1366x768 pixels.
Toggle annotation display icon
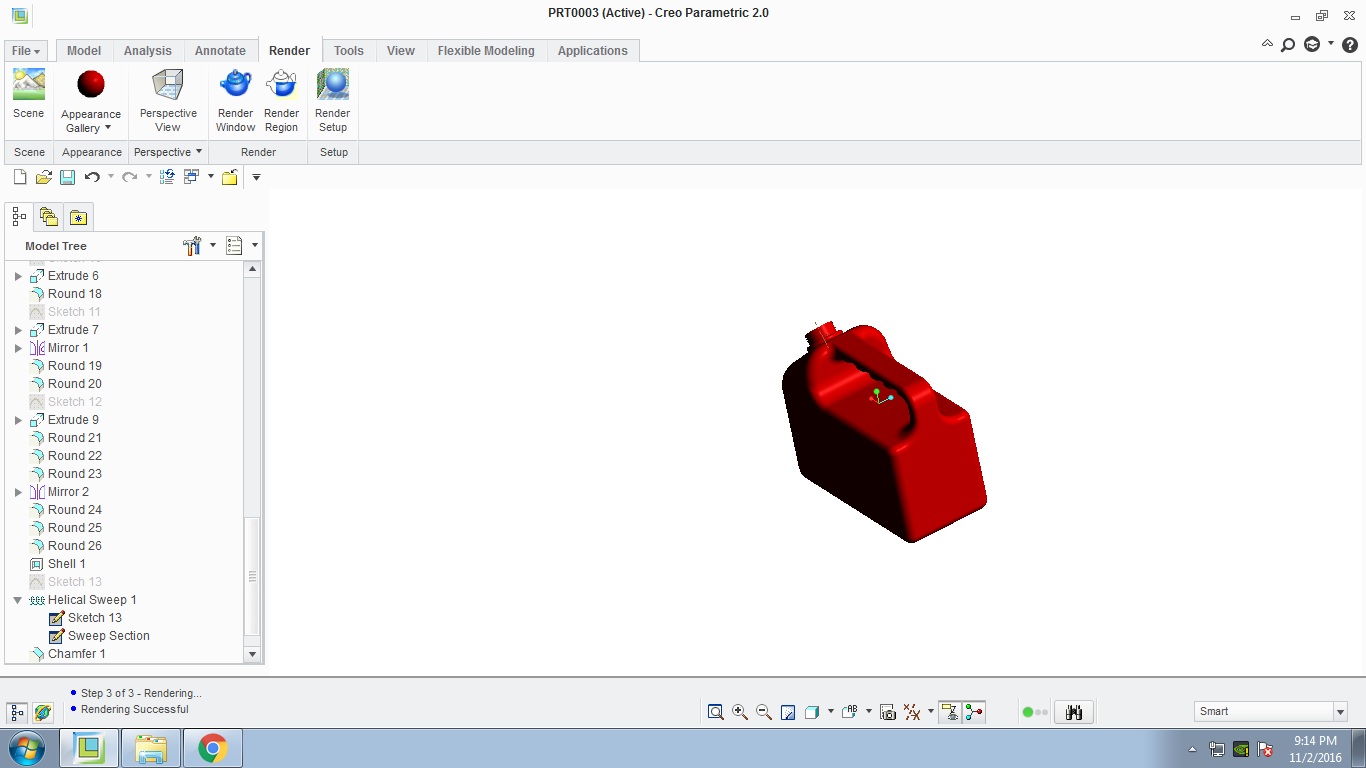tap(950, 712)
